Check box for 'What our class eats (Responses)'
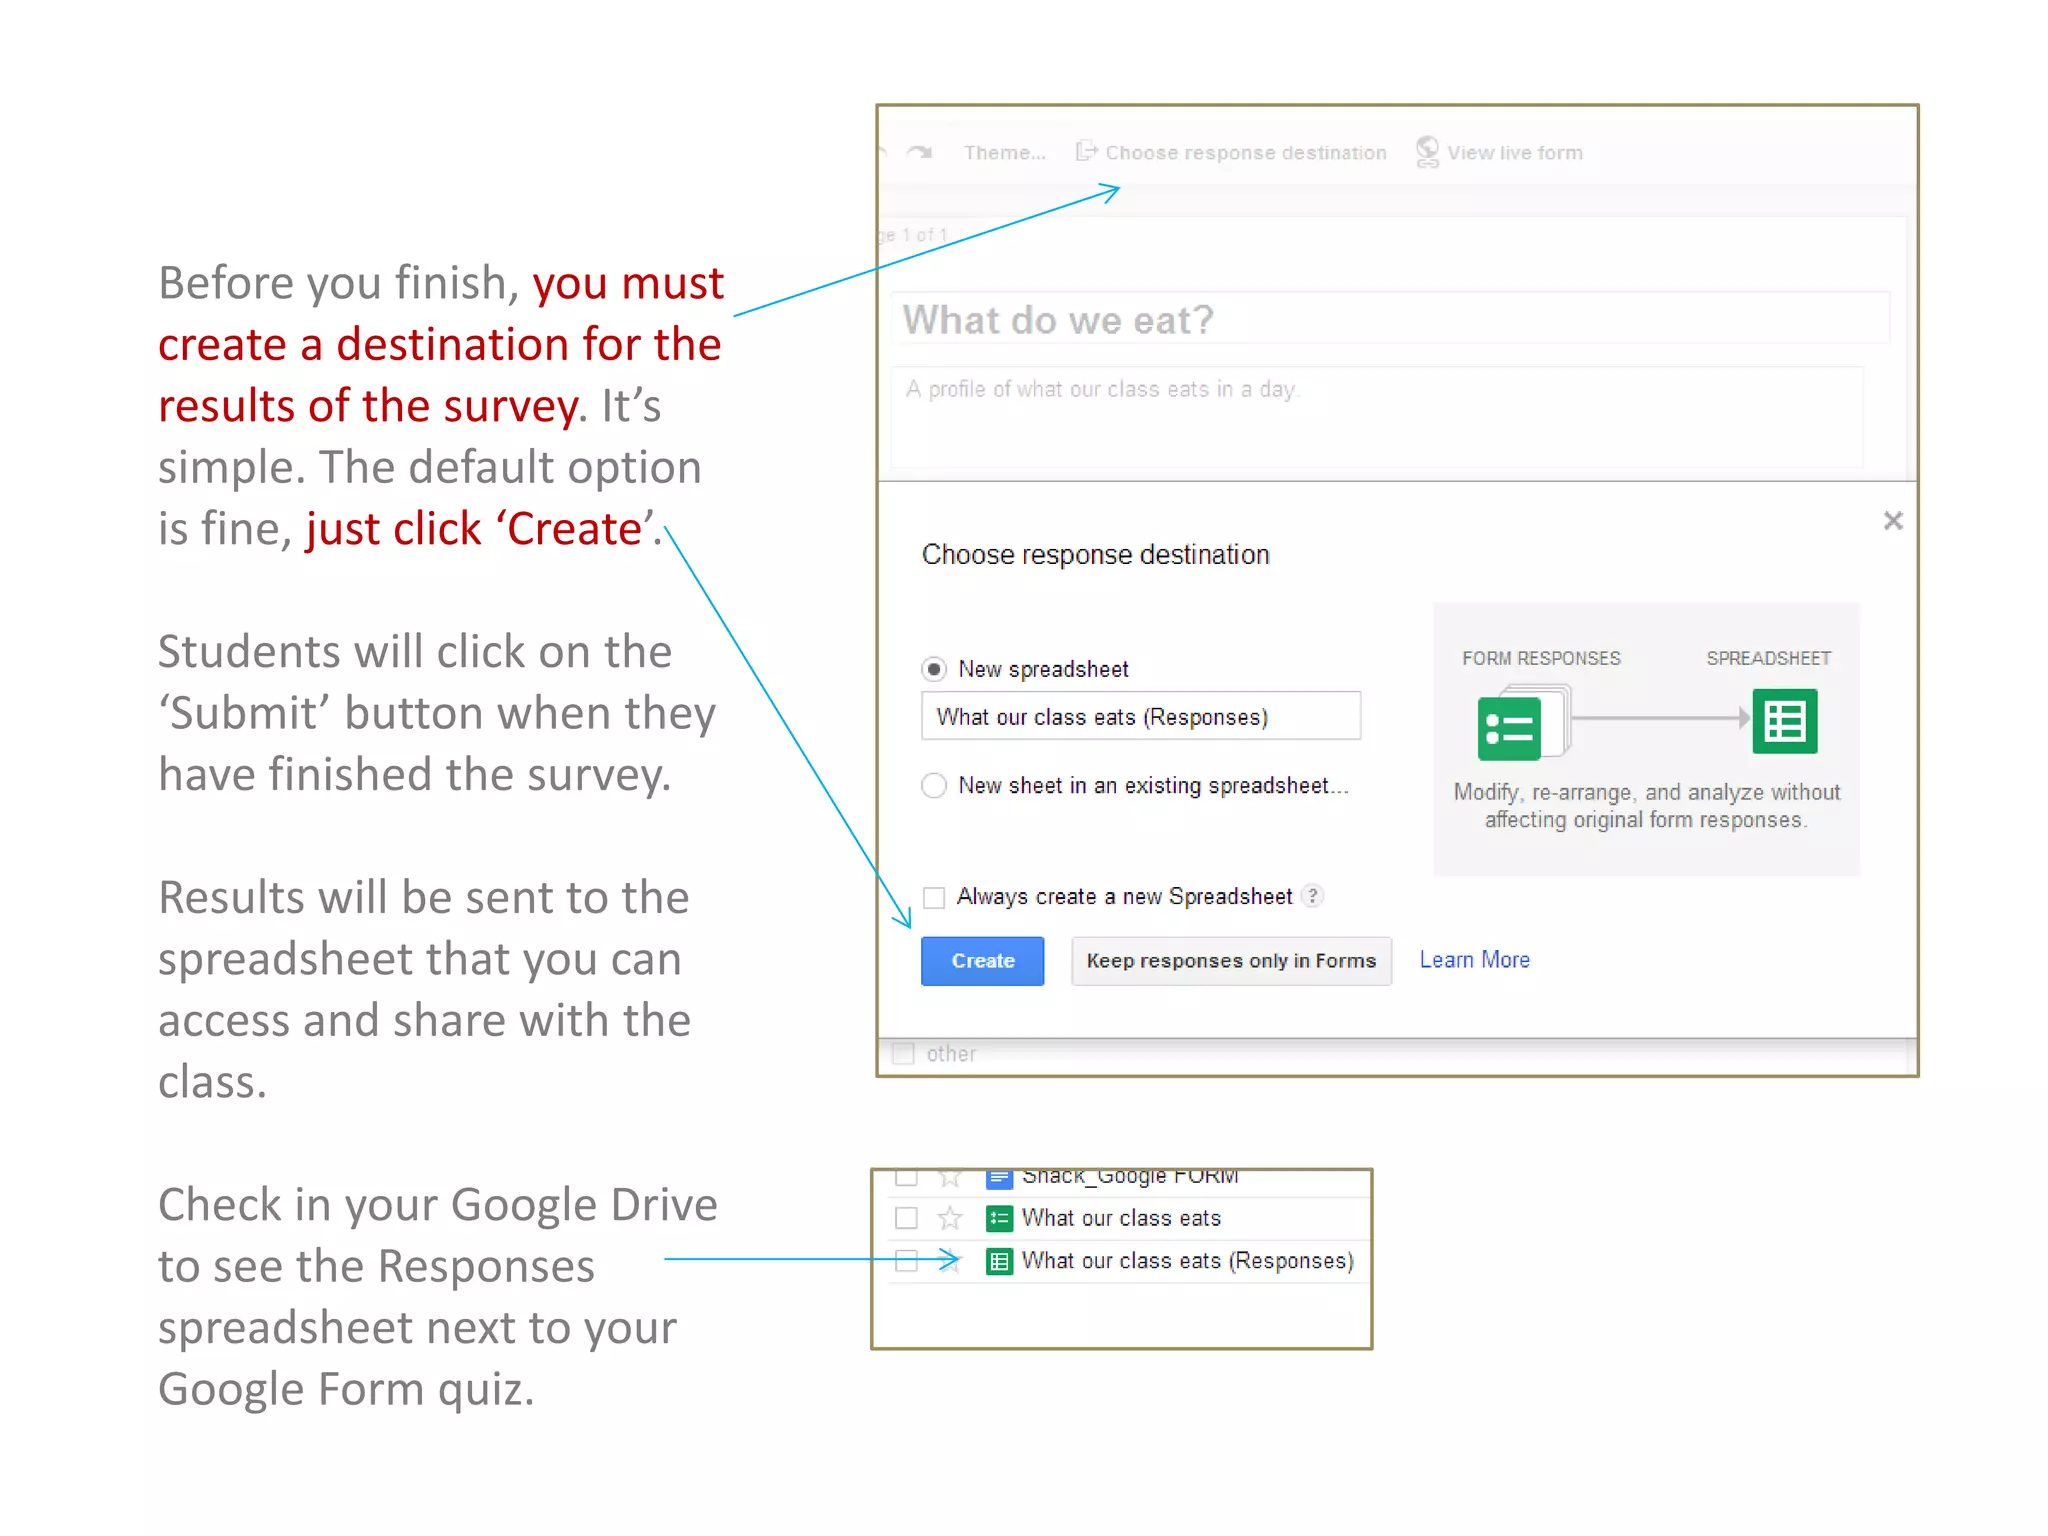Screen dimensions: 2048x1536 (906, 1261)
